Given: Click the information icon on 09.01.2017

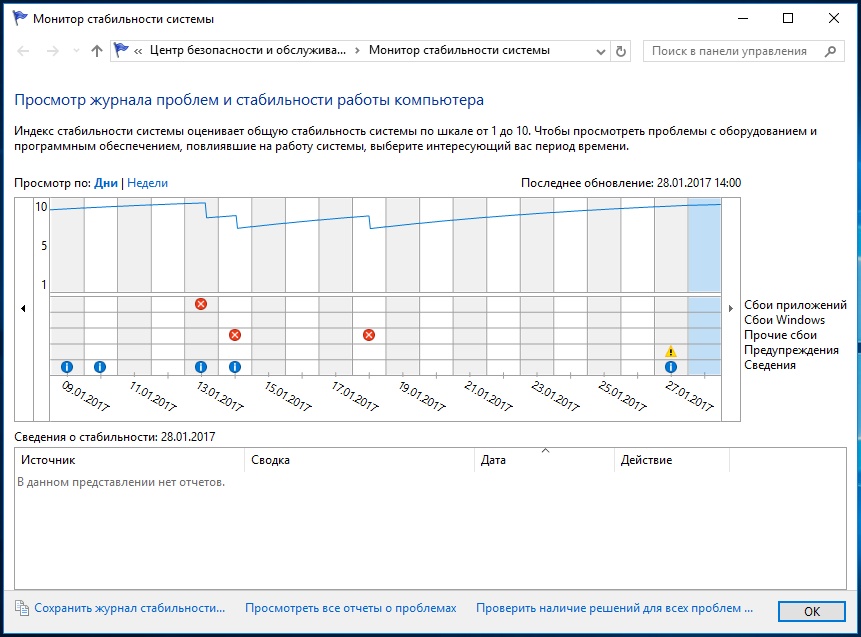Looking at the screenshot, I should click(x=66, y=367).
